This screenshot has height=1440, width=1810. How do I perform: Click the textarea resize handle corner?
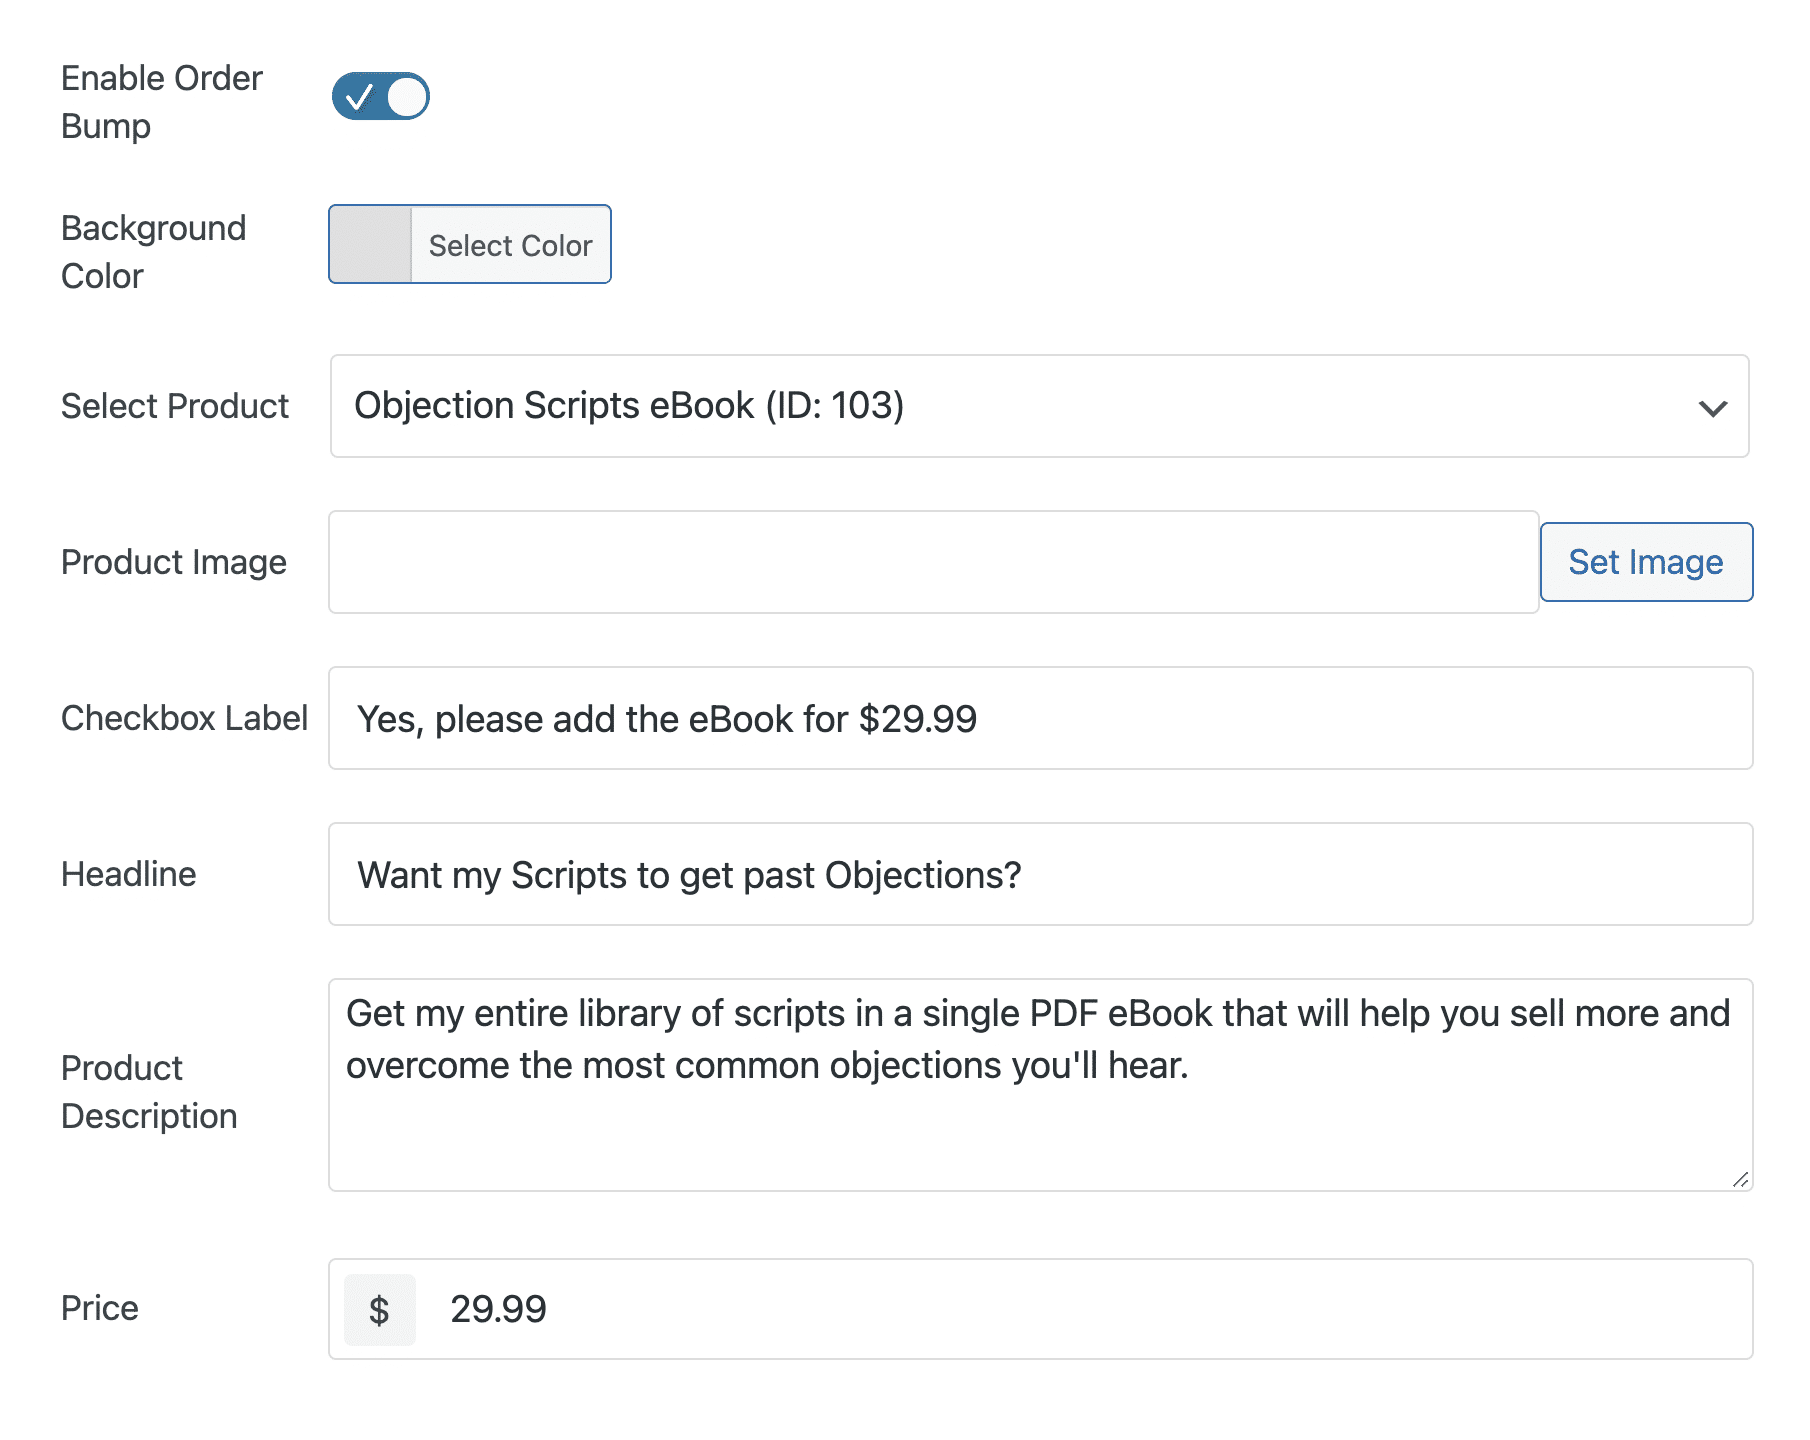pyautogui.click(x=1740, y=1180)
